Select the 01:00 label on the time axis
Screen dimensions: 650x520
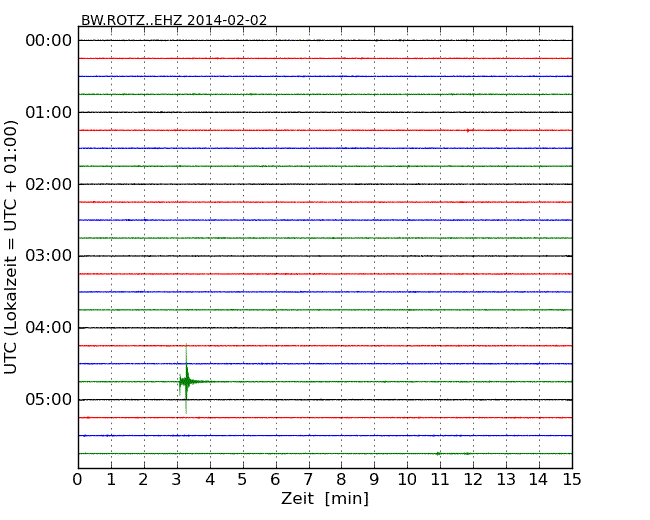(49, 112)
